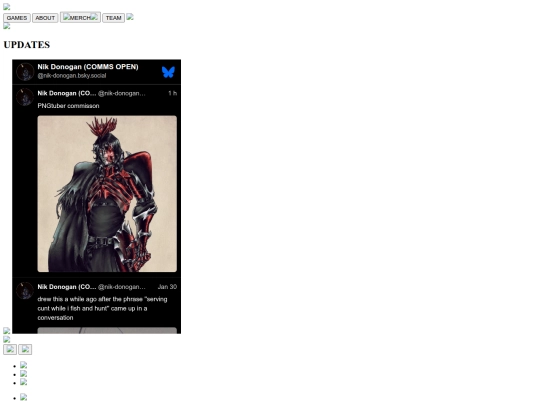Click the third bulleted broken image icon
This screenshot has width=540, height=405.
point(23,382)
